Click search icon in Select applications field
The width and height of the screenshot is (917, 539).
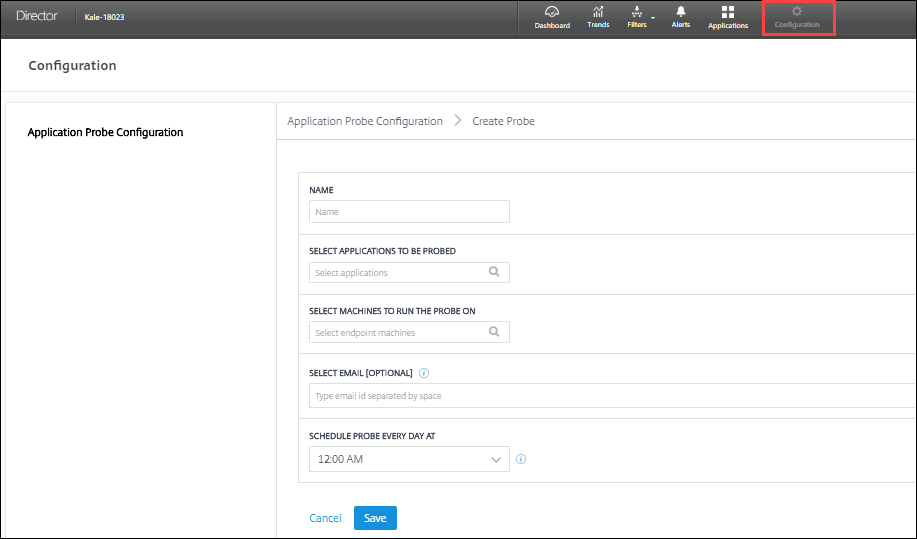click(x=494, y=272)
